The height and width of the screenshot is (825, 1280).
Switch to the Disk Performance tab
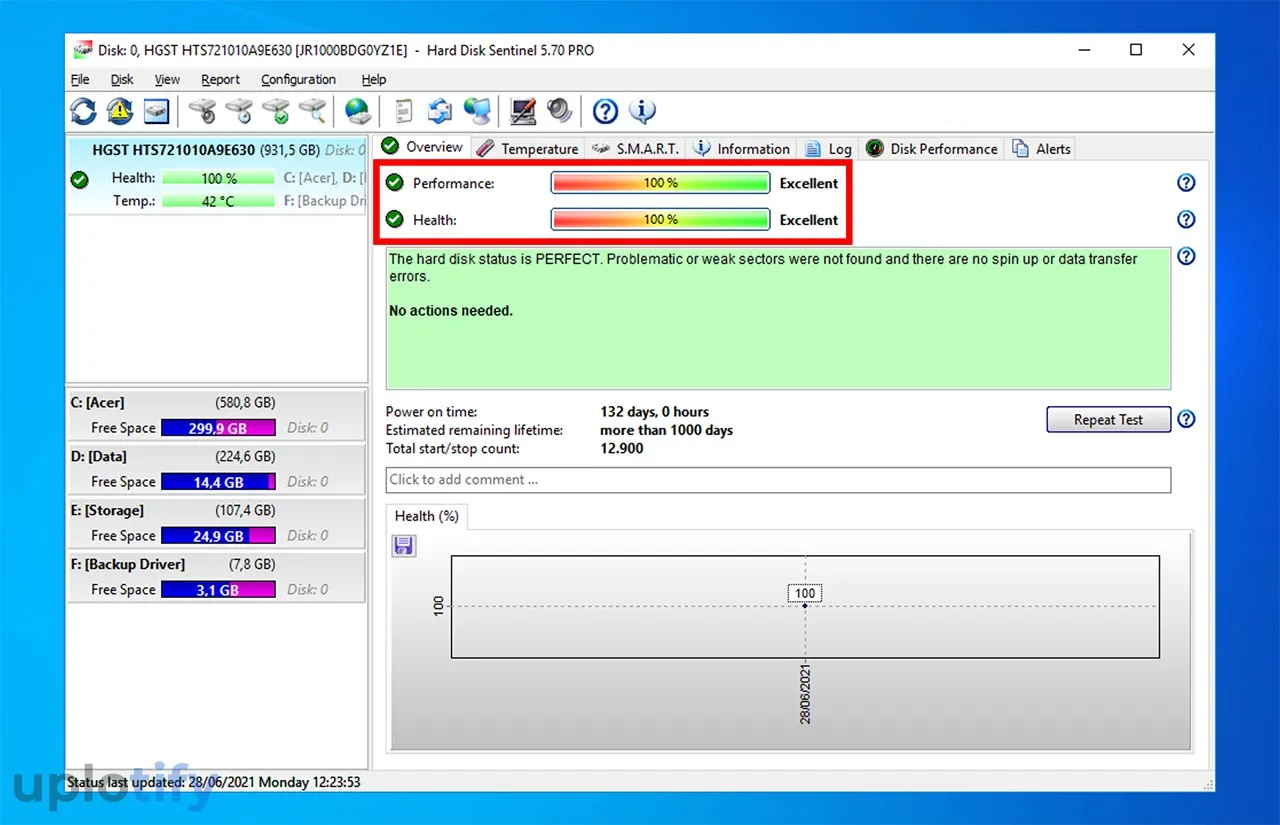click(932, 149)
